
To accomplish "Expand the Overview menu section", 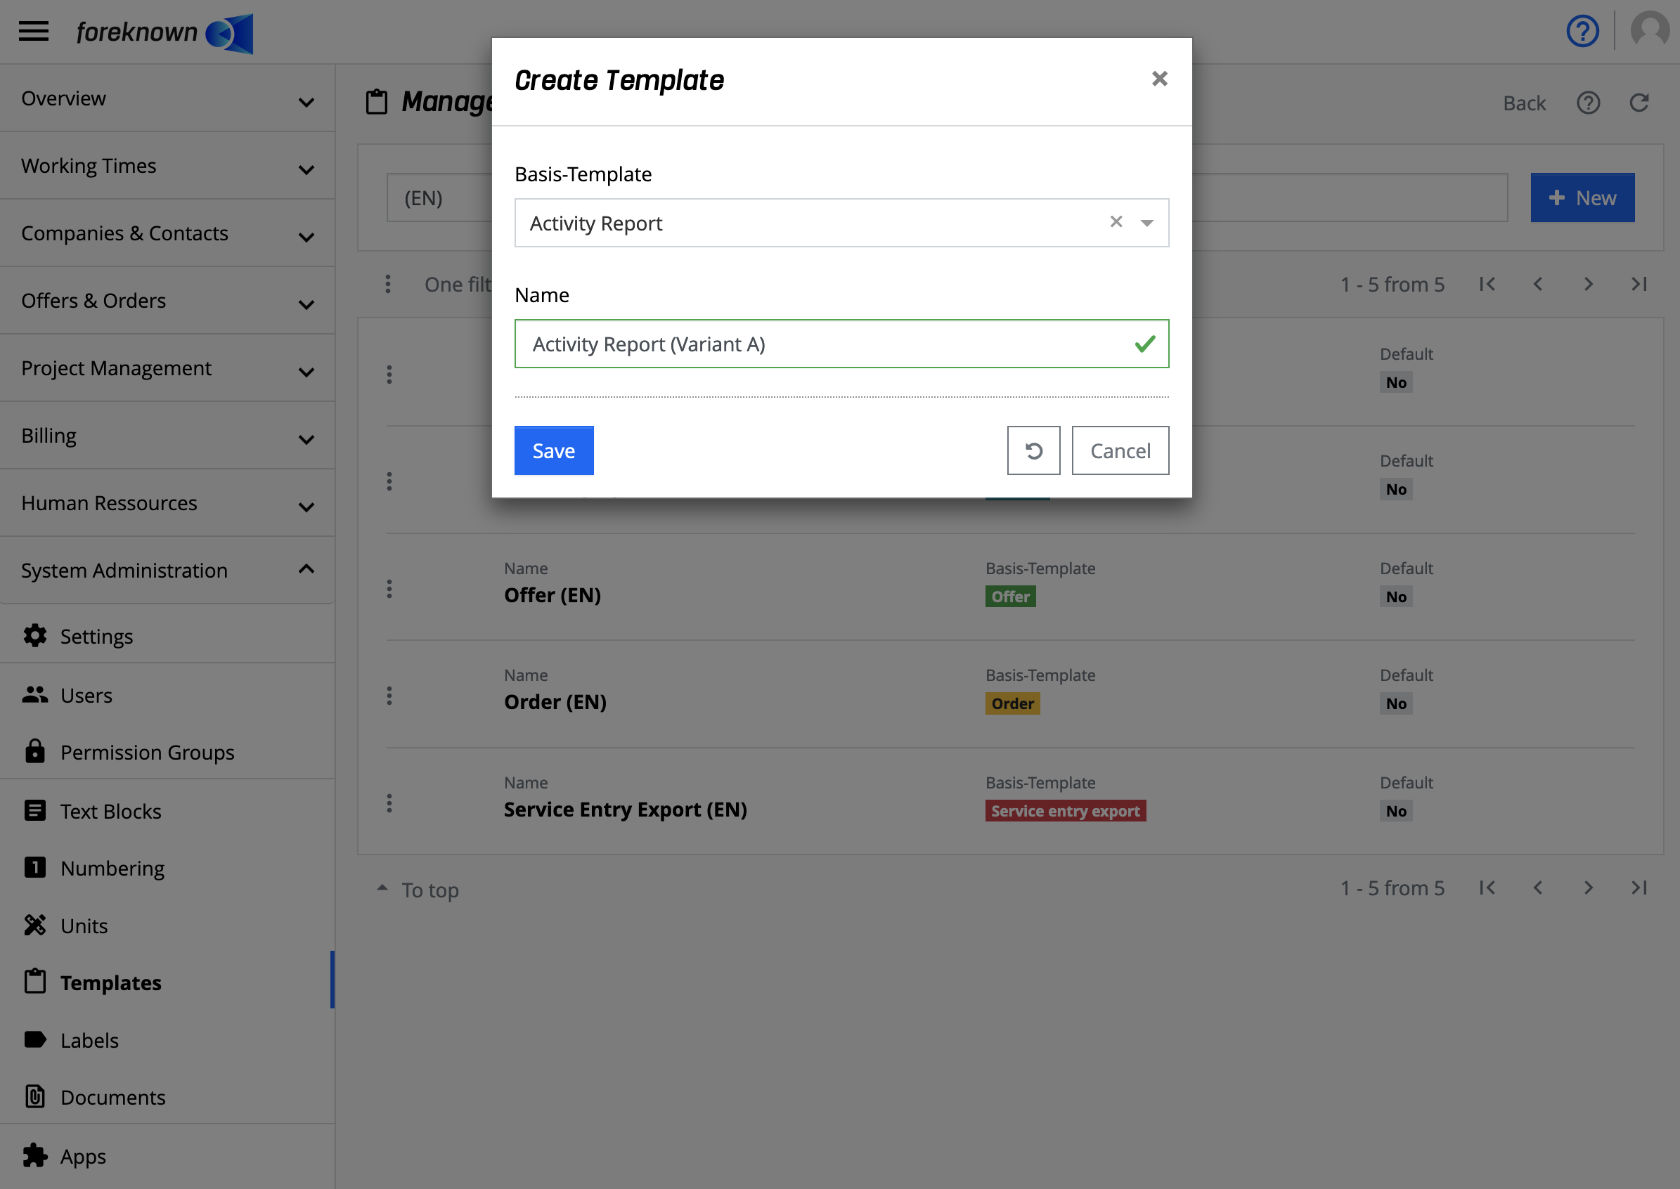I will pos(167,99).
